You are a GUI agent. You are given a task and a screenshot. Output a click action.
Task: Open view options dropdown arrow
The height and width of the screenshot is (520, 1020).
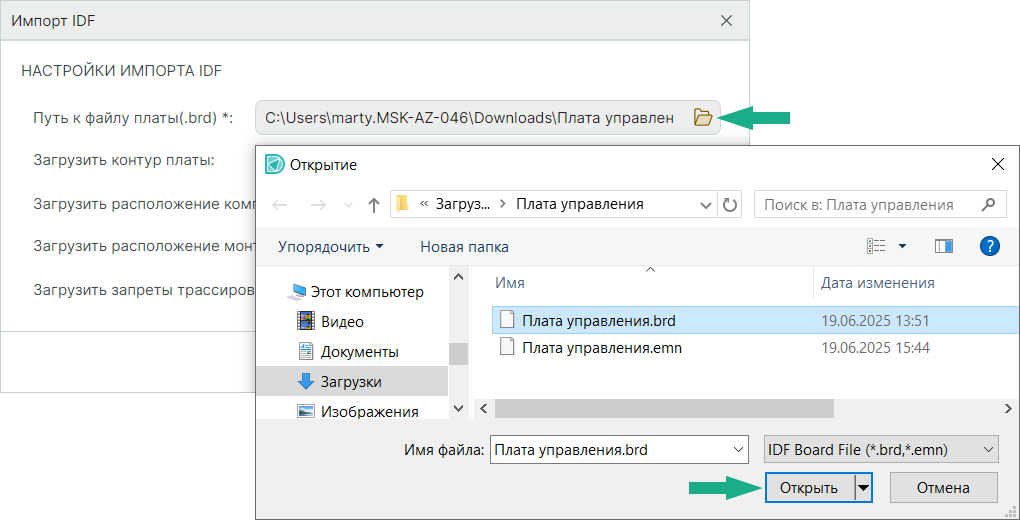click(x=902, y=246)
